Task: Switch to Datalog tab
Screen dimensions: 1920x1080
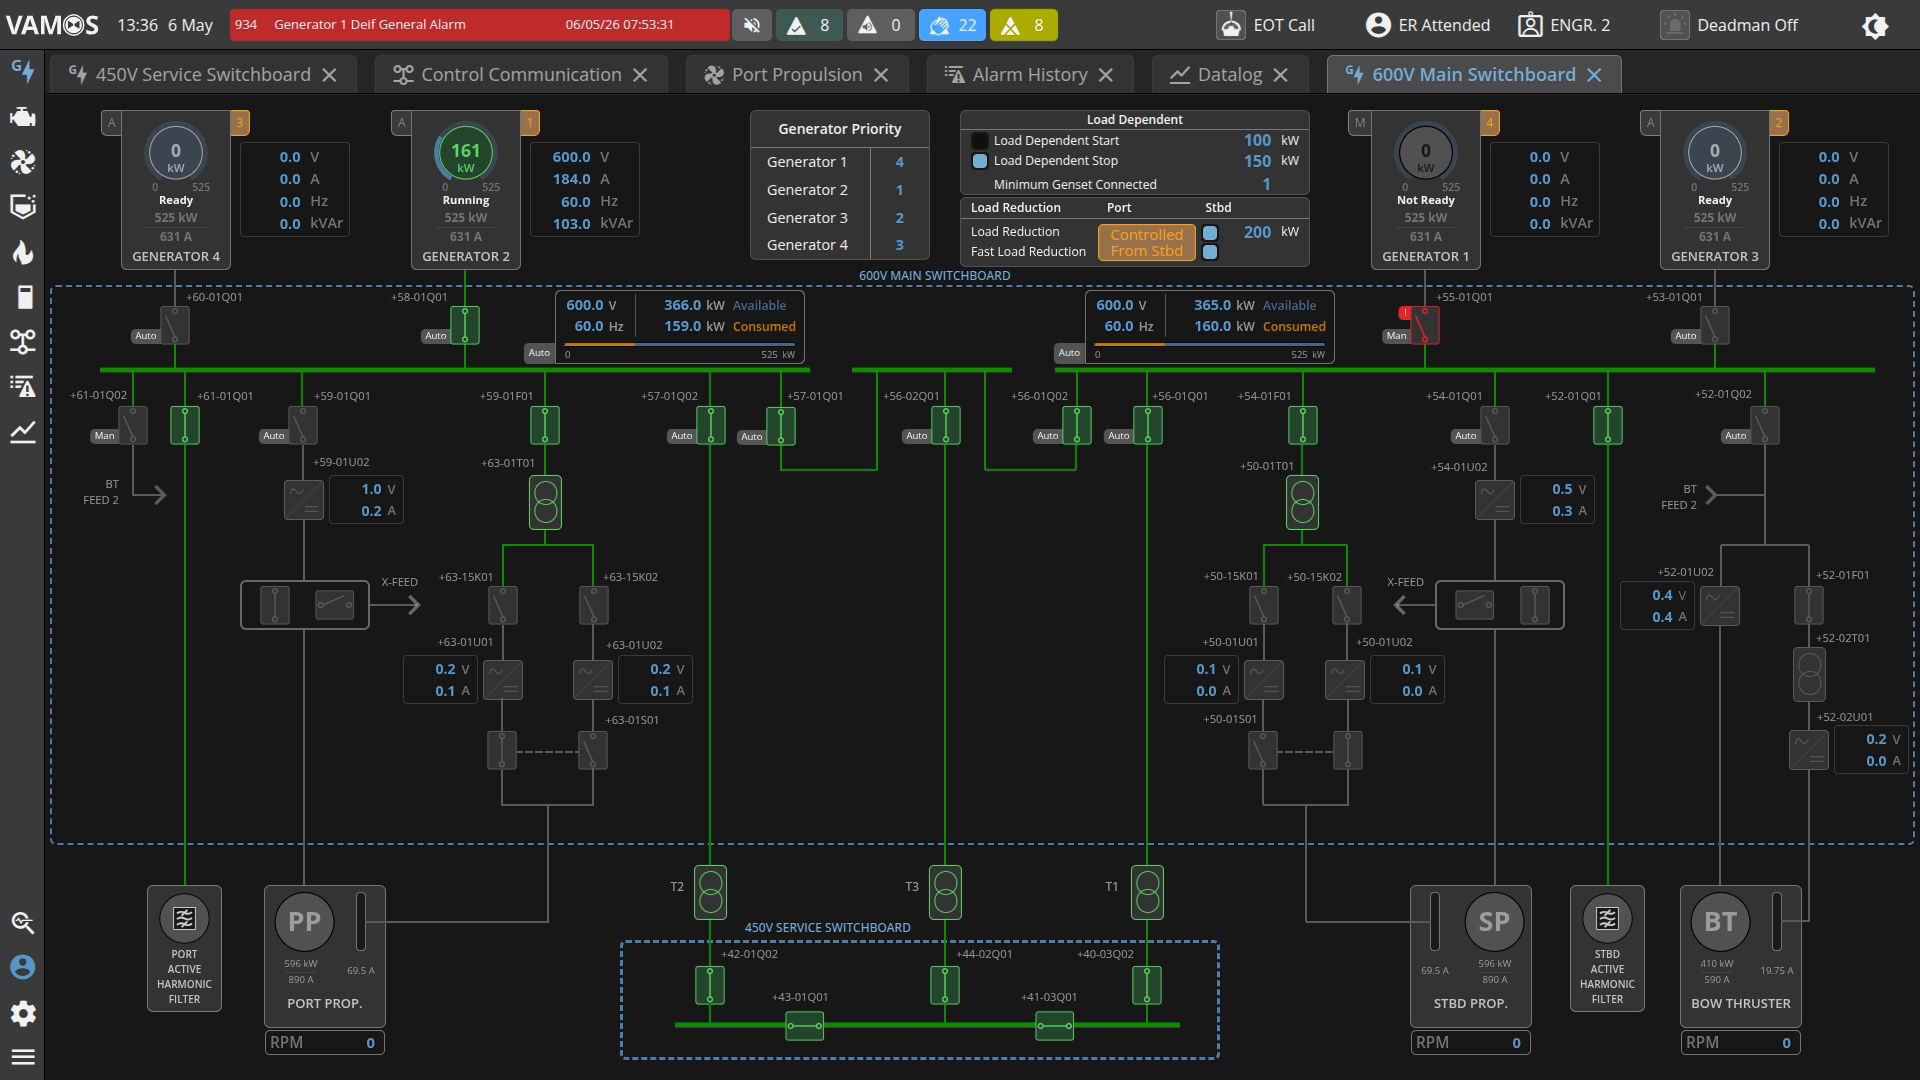Action: (1230, 75)
